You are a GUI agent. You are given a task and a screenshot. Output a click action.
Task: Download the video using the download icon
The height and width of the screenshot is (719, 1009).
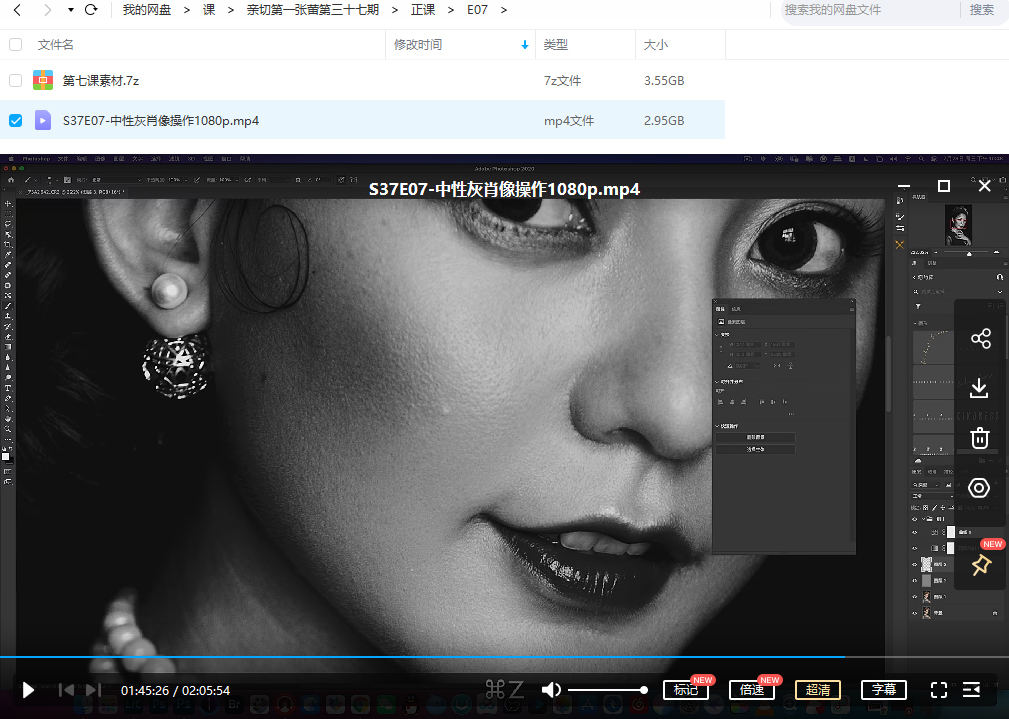[980, 388]
